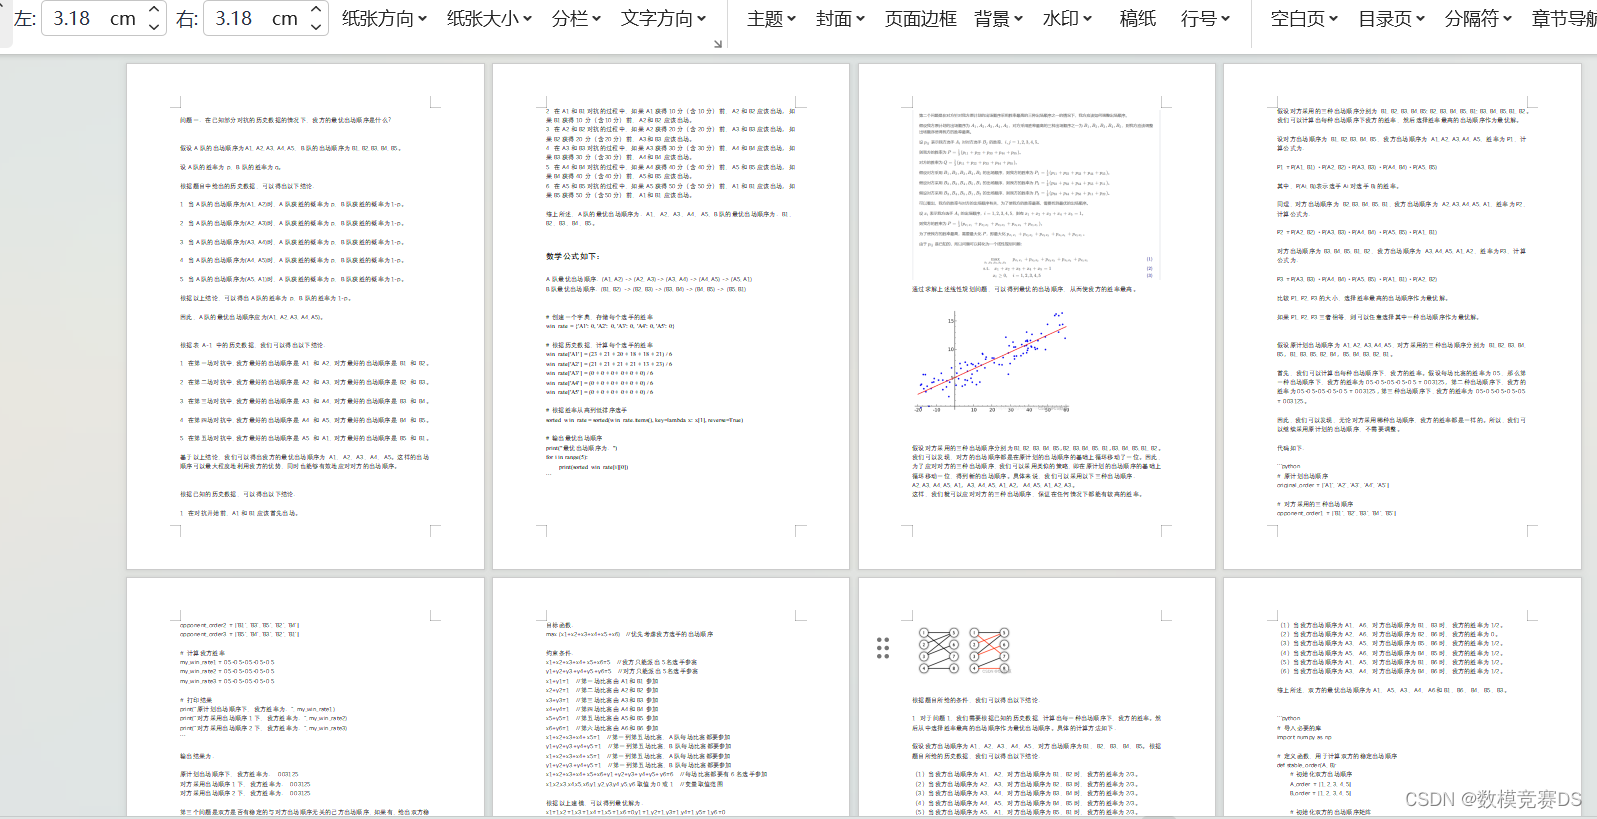The image size is (1597, 819).
Task: Open the 行号 line numbers dropdown
Action: point(1205,18)
